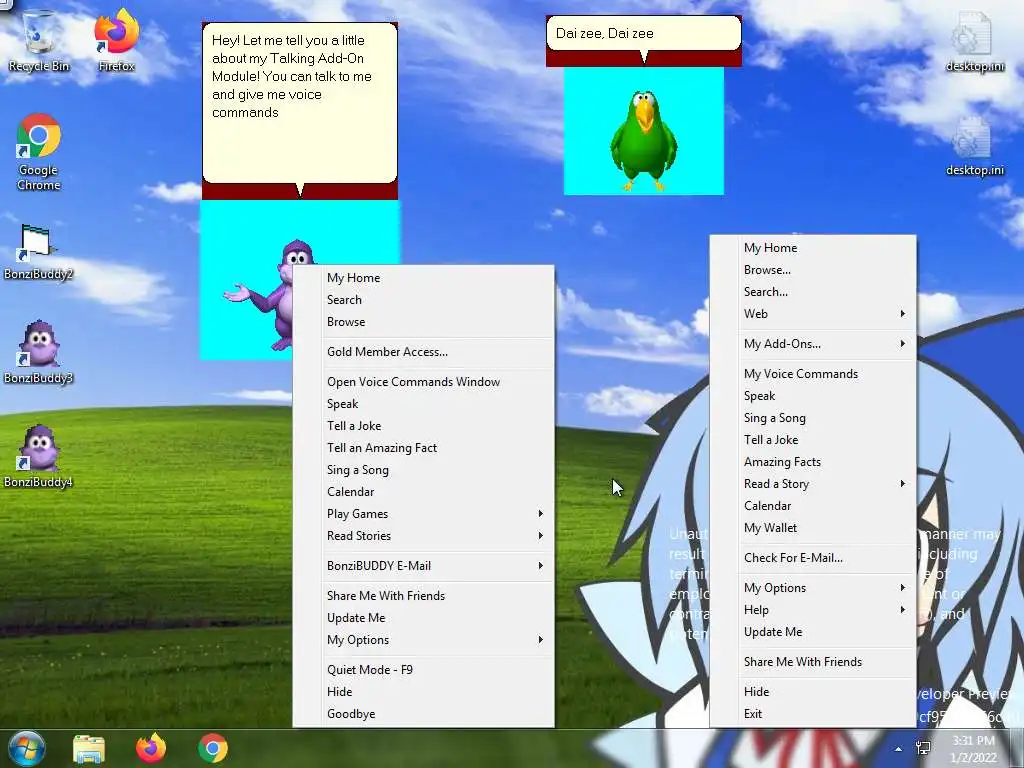Select the BonziBuddy3 desktop shortcut
This screenshot has width=1024, height=768.
[x=39, y=353]
